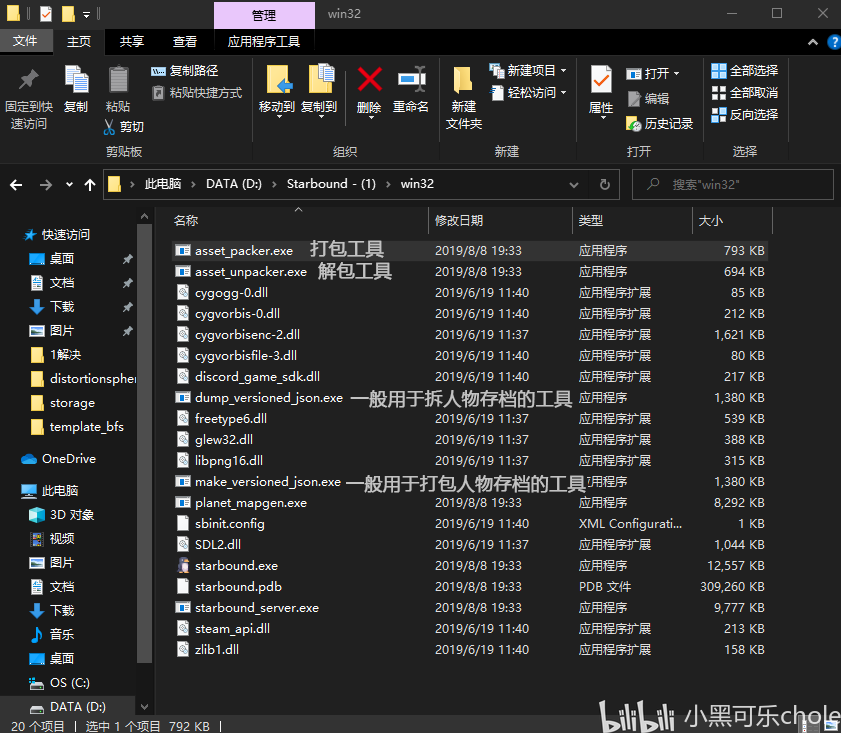Open the New item (新建项目) dropdown
This screenshot has width=841, height=733.
[528, 71]
